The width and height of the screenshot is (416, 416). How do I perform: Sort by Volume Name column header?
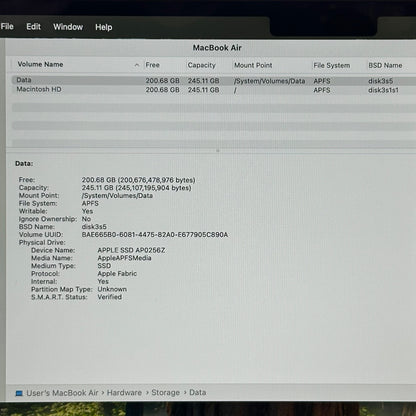pyautogui.click(x=40, y=64)
